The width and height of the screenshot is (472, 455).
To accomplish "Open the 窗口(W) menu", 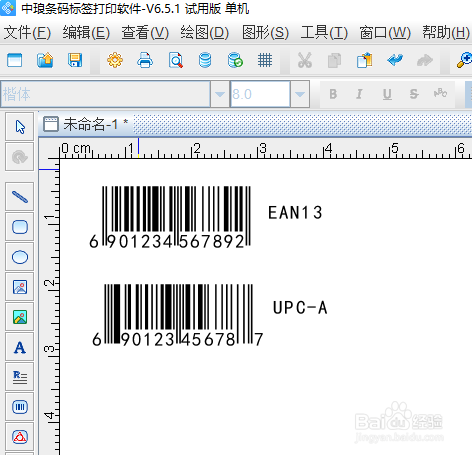I will click(385, 33).
